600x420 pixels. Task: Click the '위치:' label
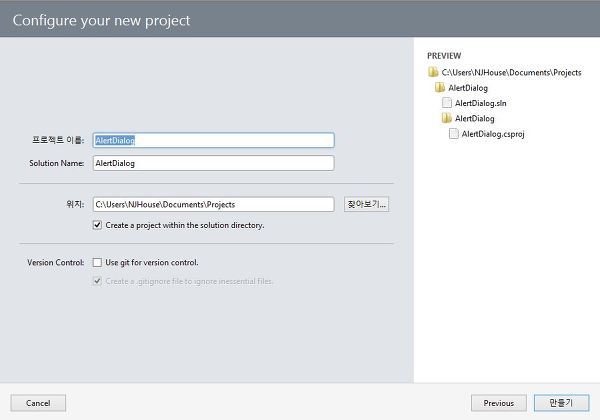(x=75, y=204)
